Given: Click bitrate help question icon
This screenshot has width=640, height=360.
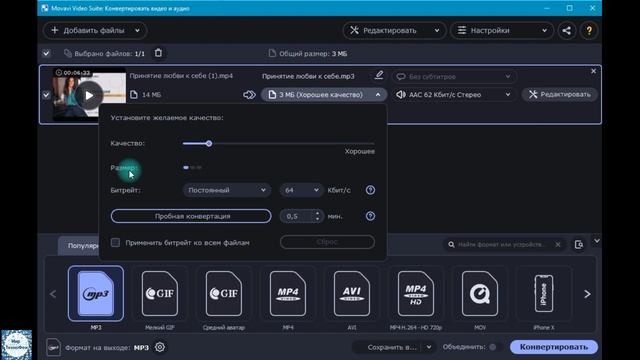Looking at the screenshot, I should click(x=370, y=190).
